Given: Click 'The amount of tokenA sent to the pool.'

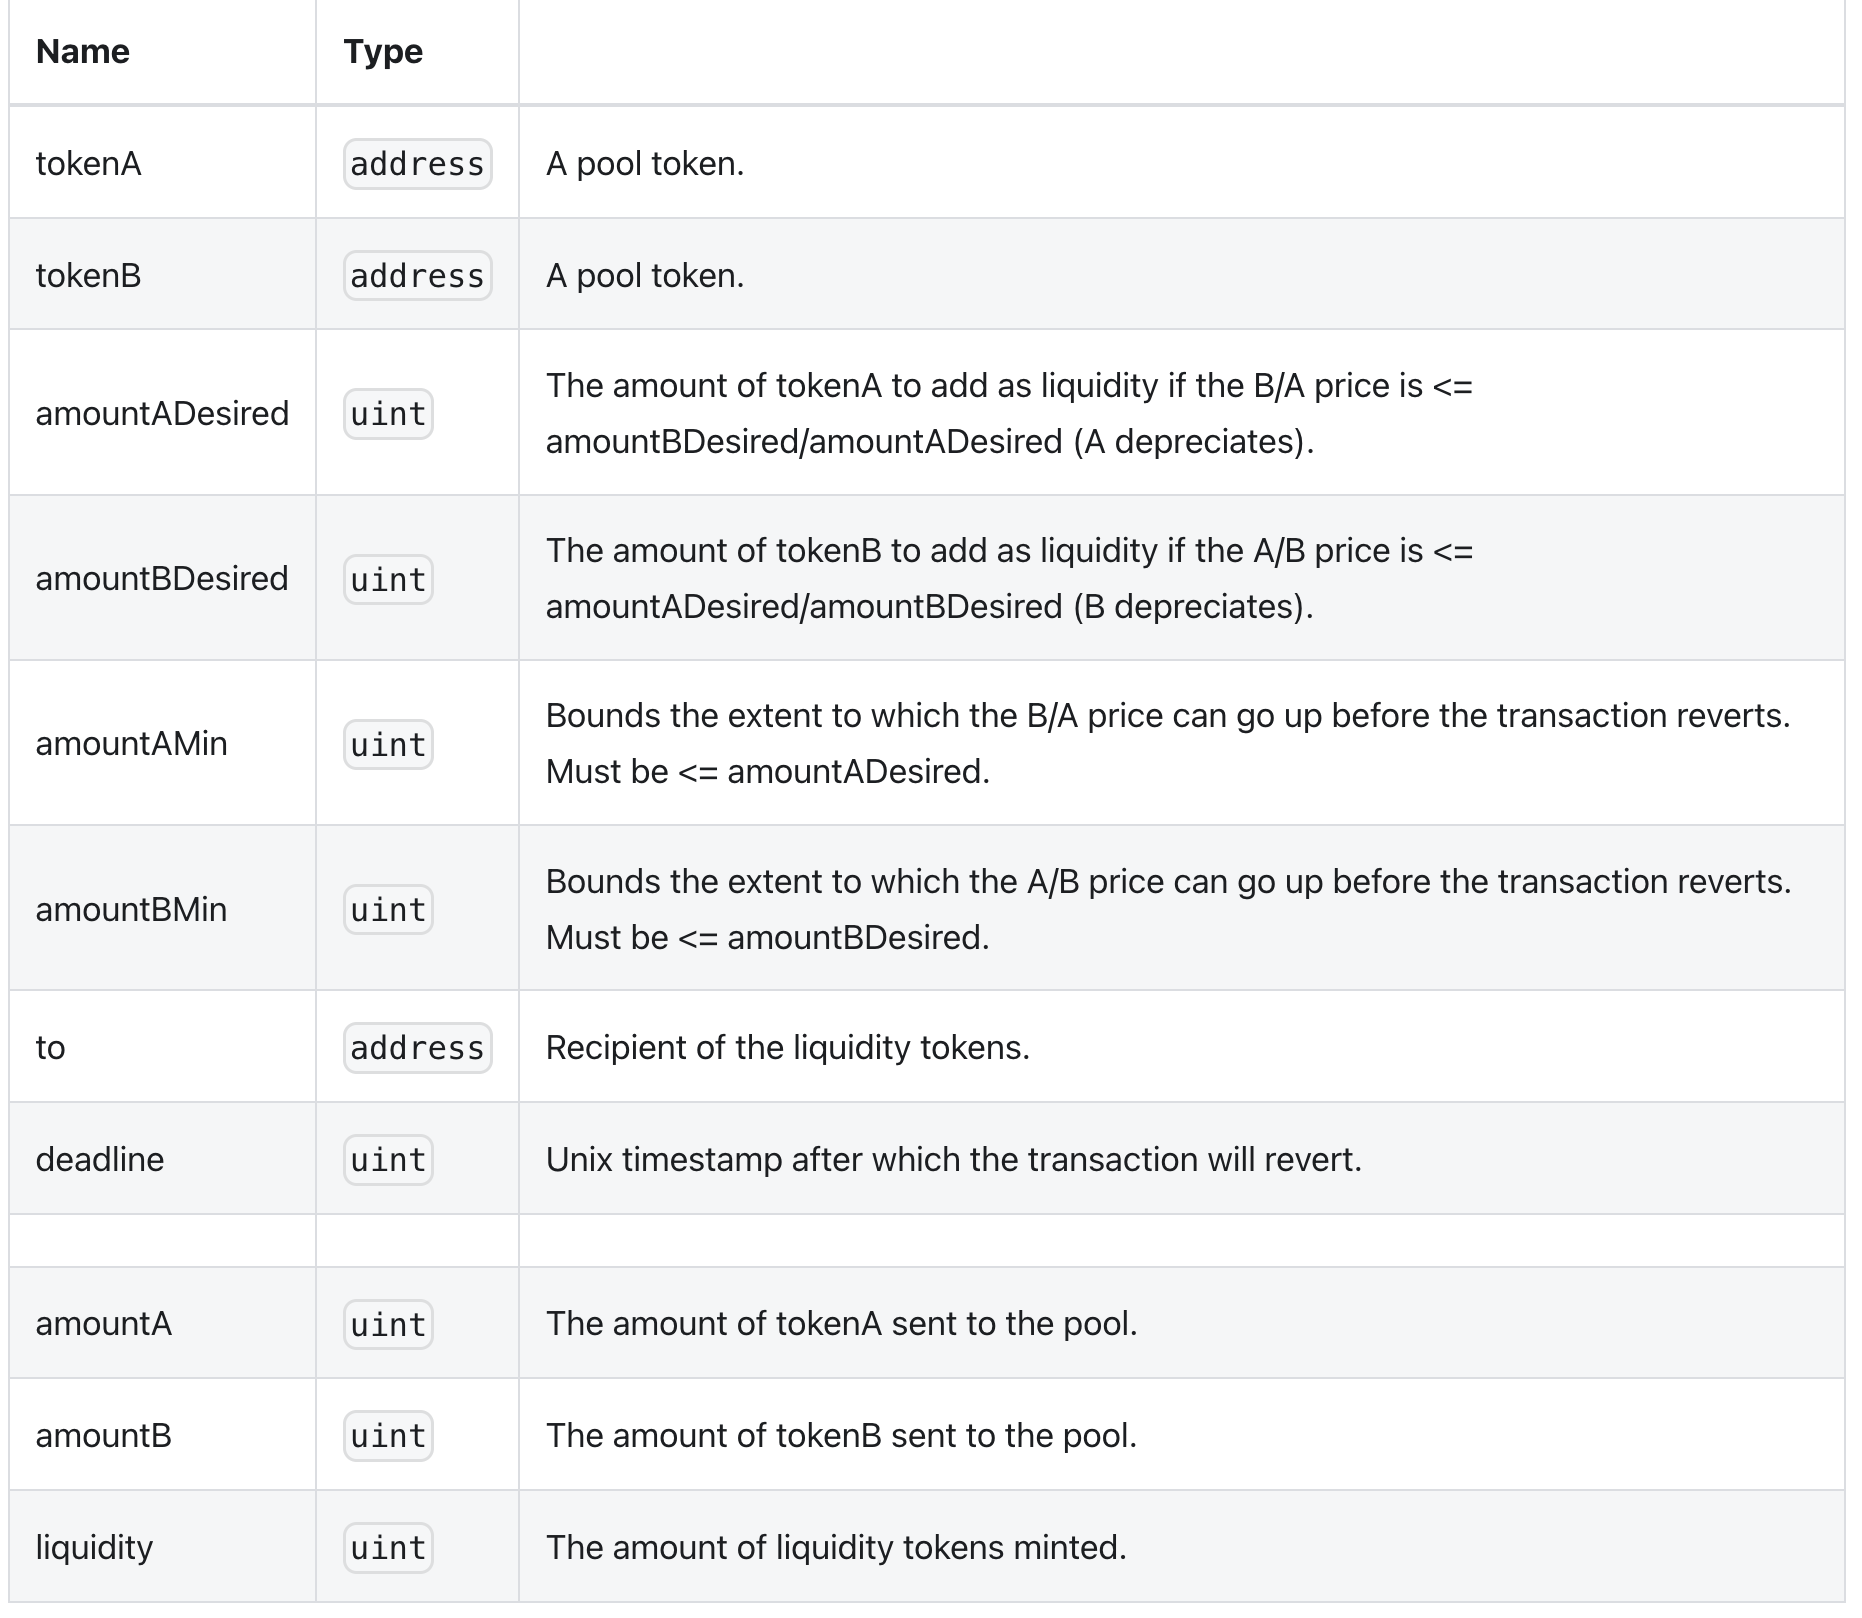Looking at the screenshot, I should (842, 1324).
